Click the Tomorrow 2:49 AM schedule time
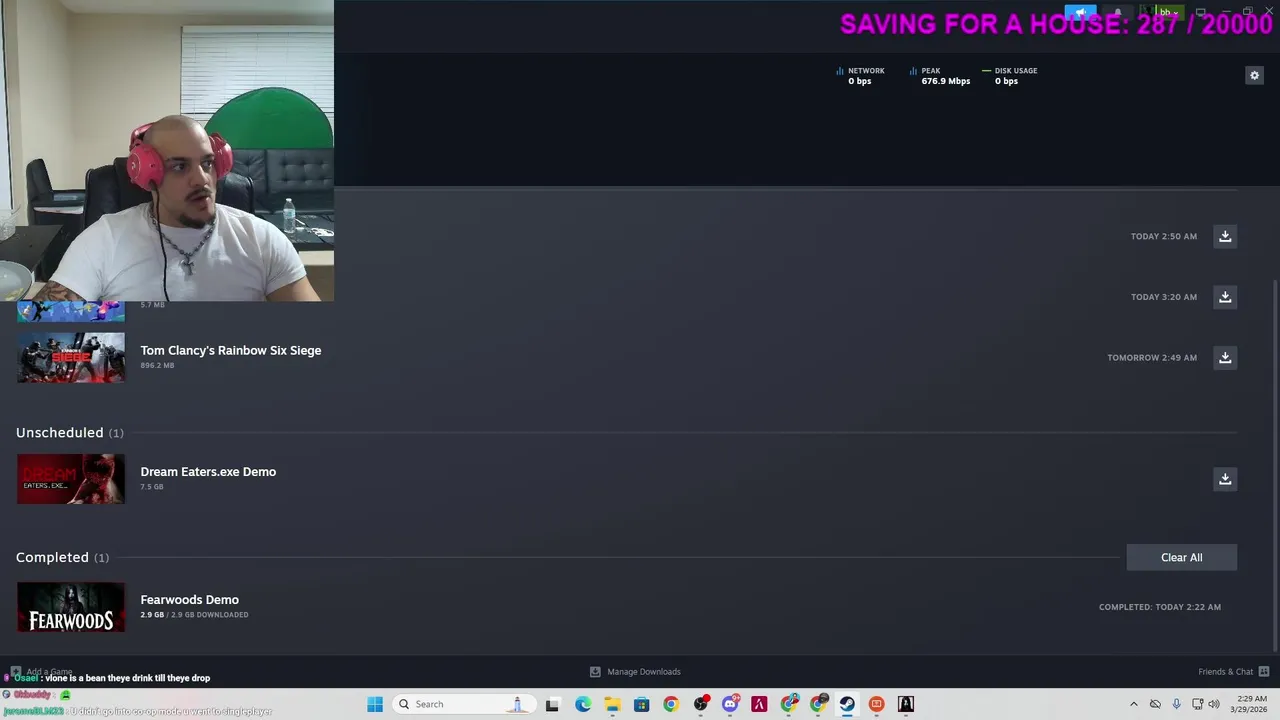The image size is (1280, 720). pyautogui.click(x=1152, y=357)
